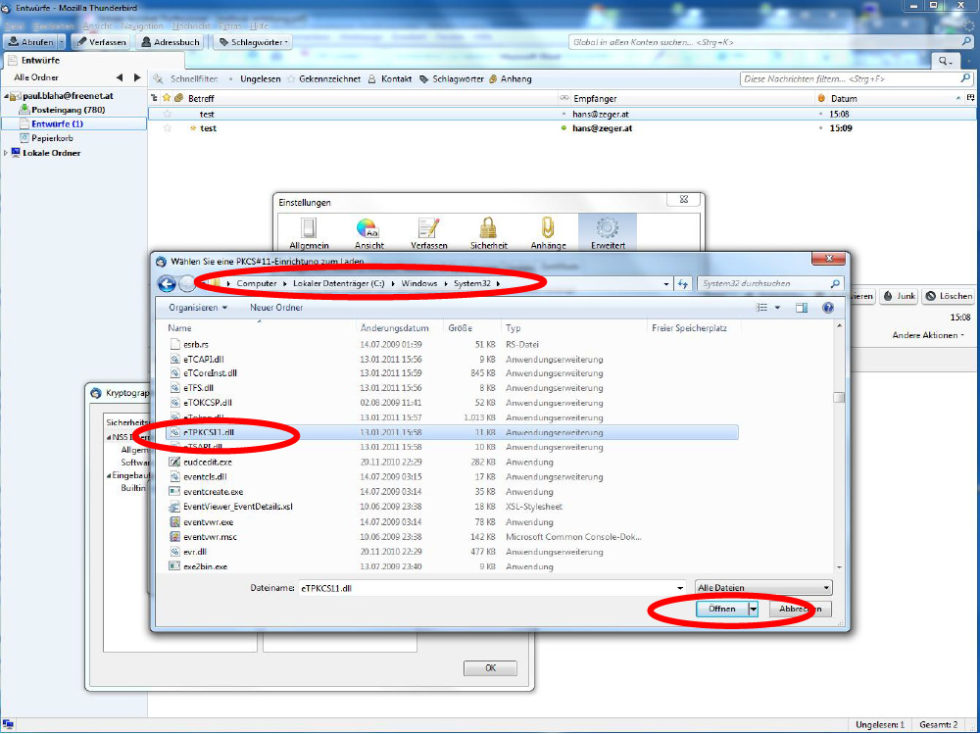Toggle the Gekennzeichnet quick filter

click(x=325, y=79)
